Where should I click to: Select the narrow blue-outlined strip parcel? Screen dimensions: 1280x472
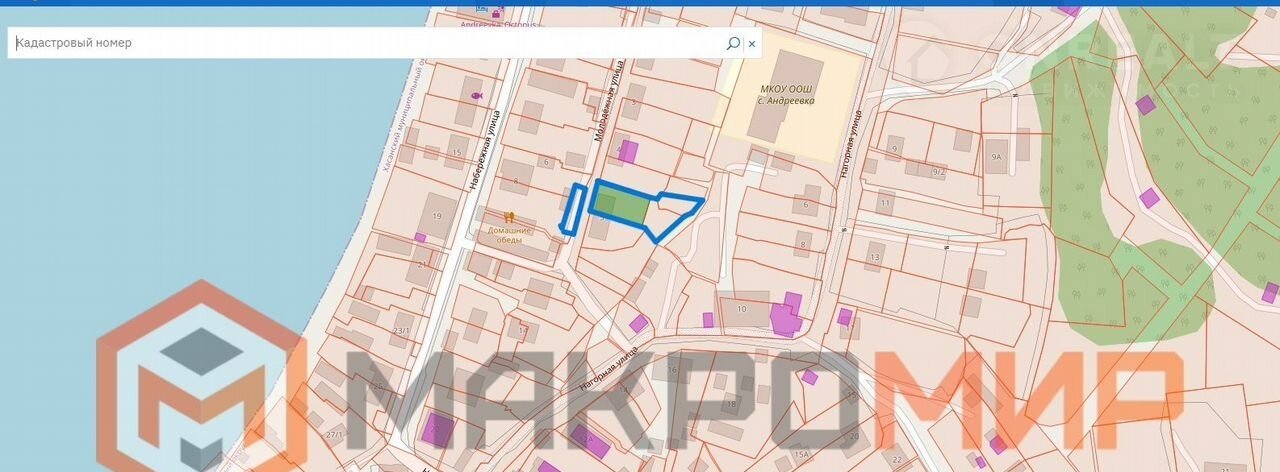pos(574,209)
